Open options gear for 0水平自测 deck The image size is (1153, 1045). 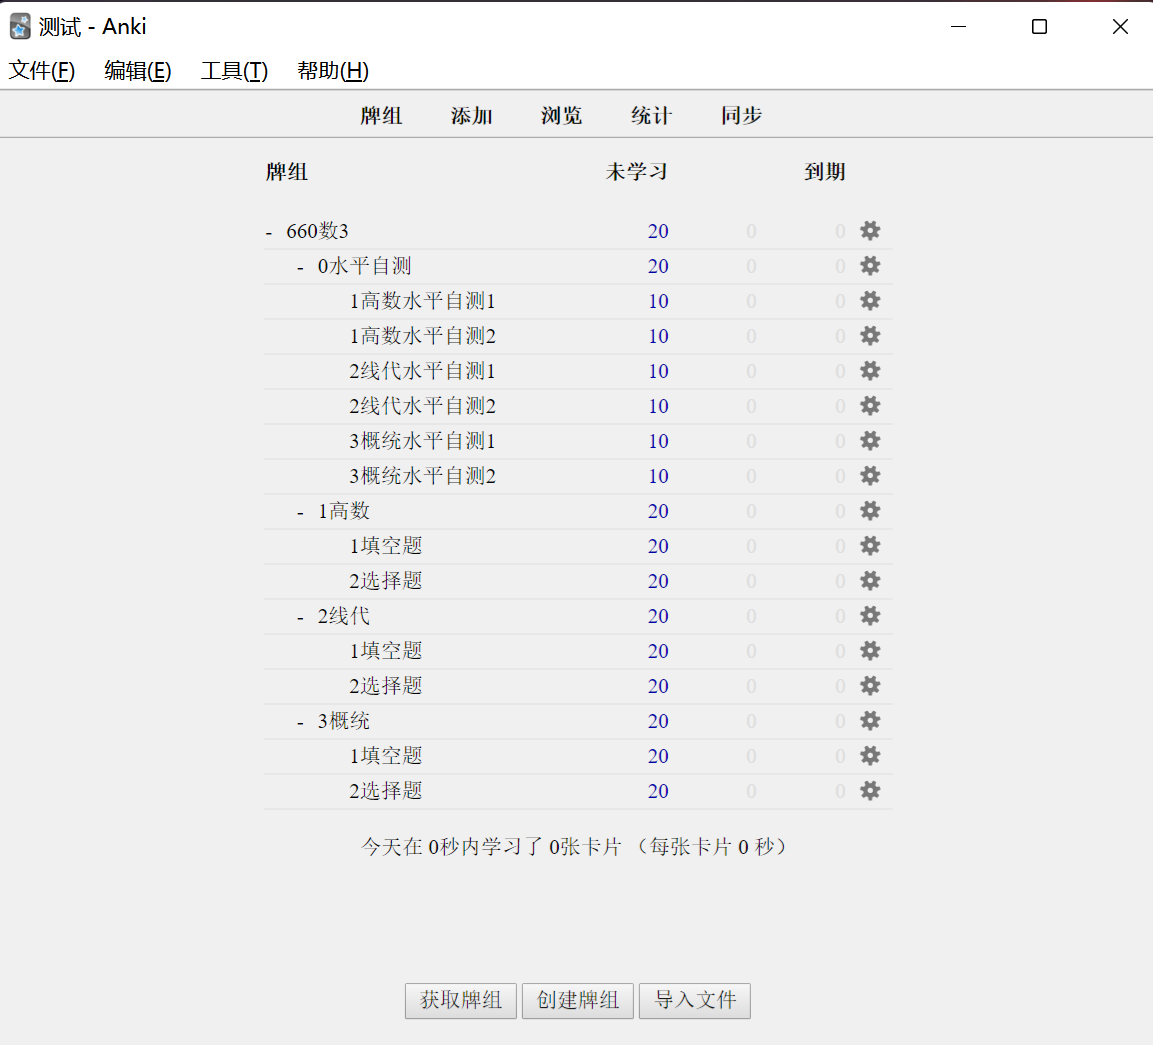point(870,265)
